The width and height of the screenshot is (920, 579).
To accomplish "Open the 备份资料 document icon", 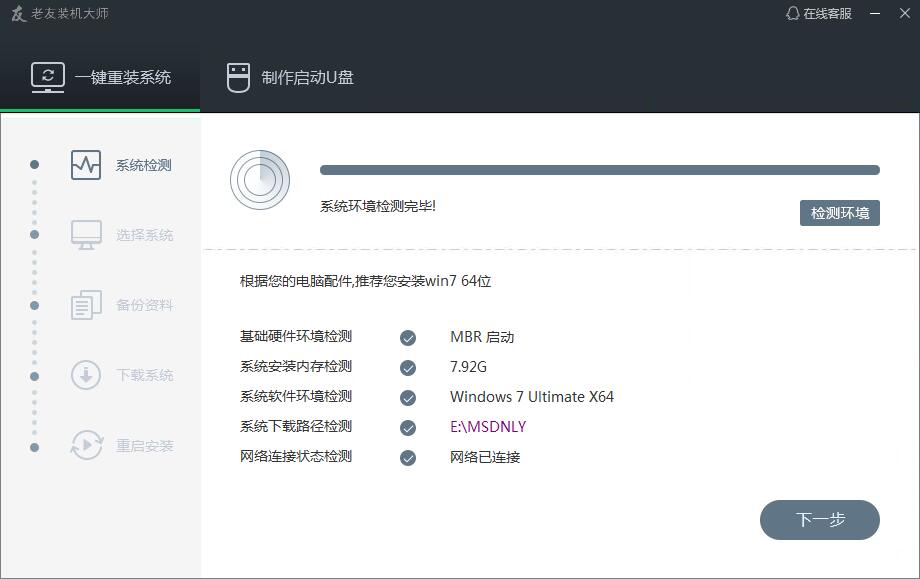I will (85, 305).
